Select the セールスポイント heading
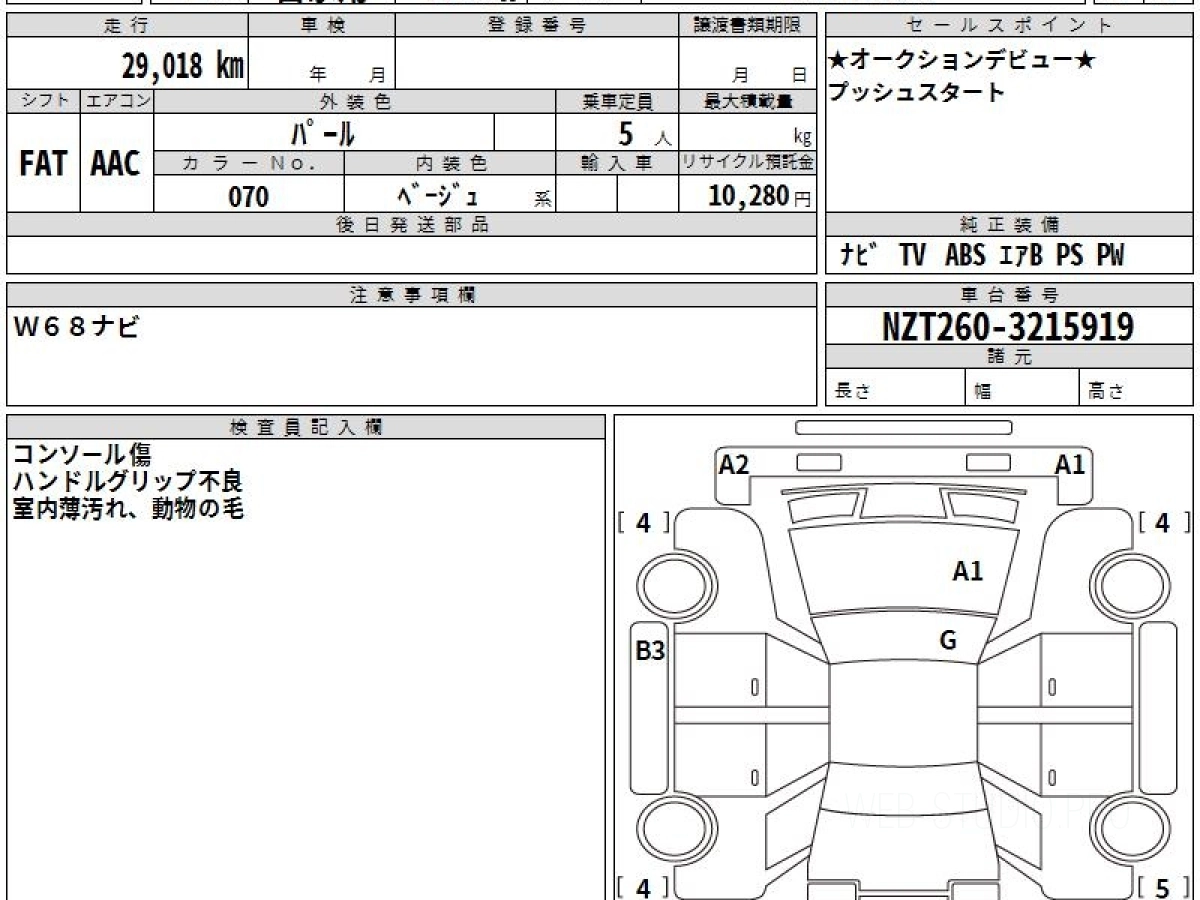Screen dimensions: 1200x900 (1010, 26)
